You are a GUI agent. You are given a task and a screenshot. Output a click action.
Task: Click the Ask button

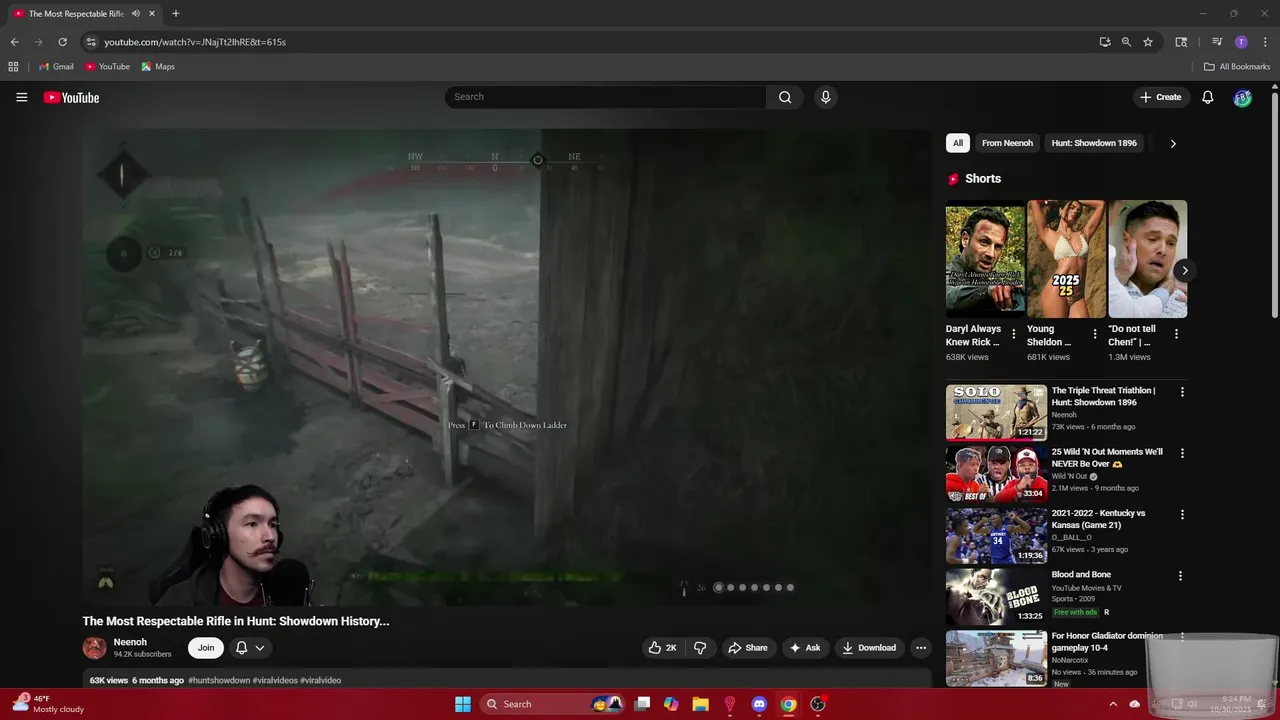pos(805,648)
